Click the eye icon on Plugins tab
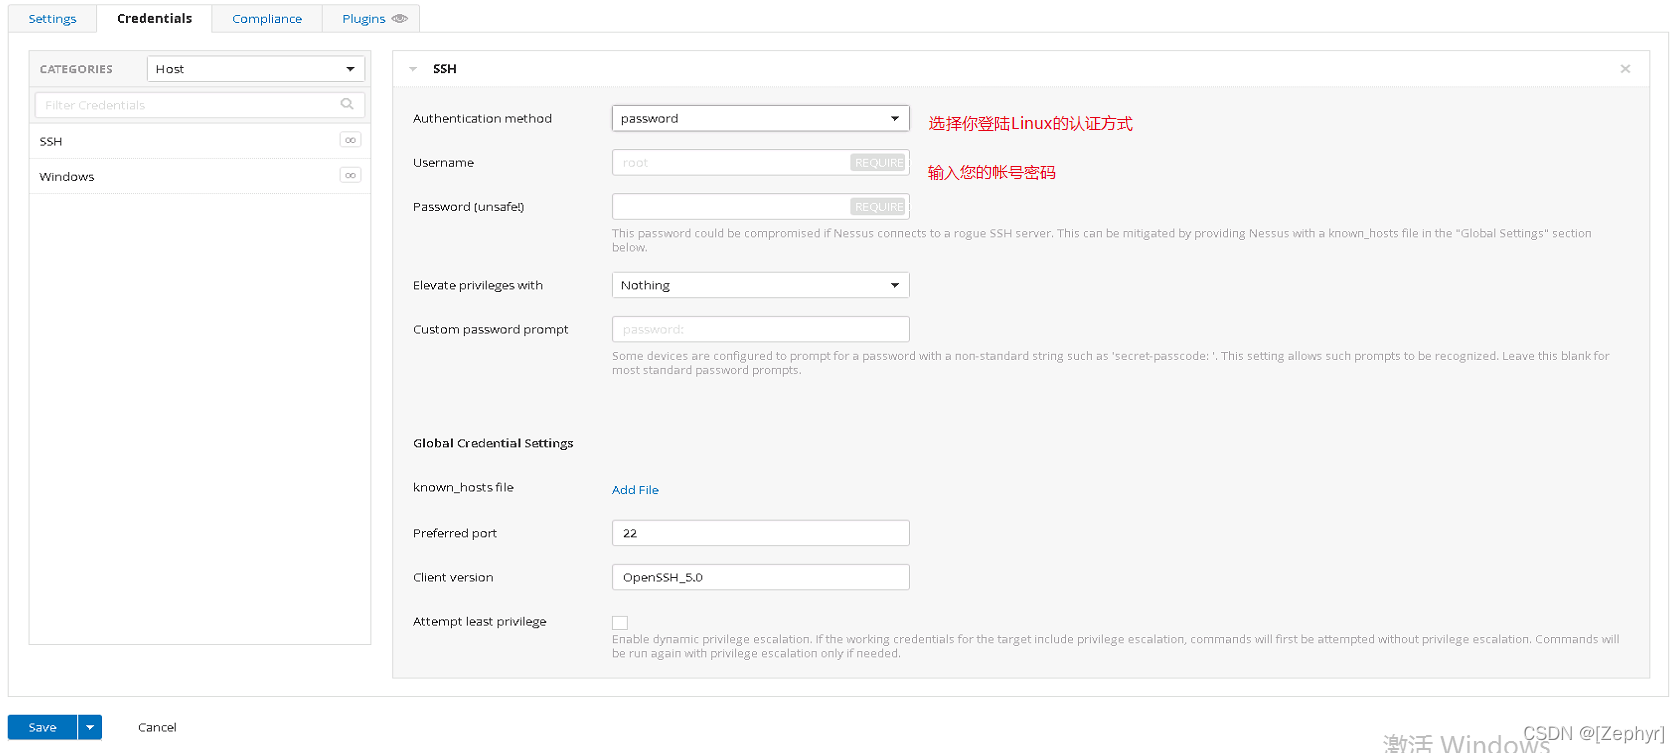Screen dimensions: 1679x753 [400, 19]
